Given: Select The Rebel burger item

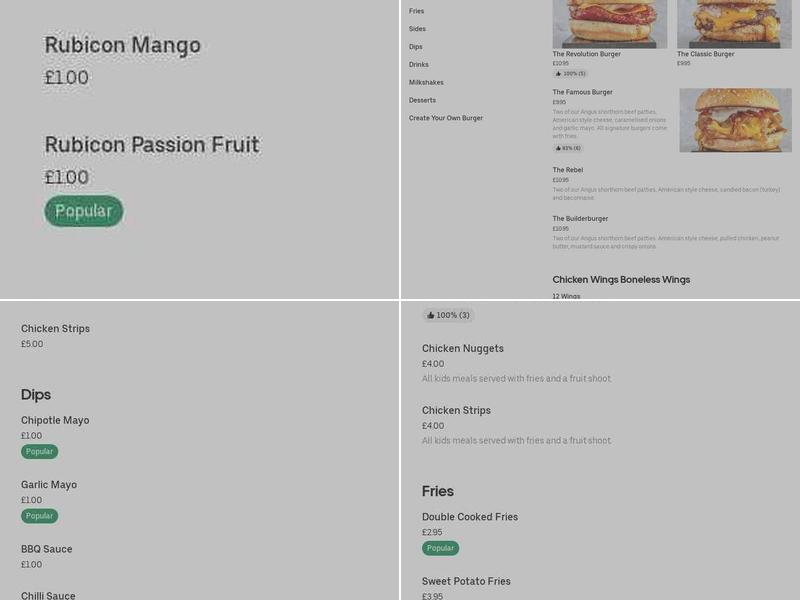Looking at the screenshot, I should click(x=570, y=170).
